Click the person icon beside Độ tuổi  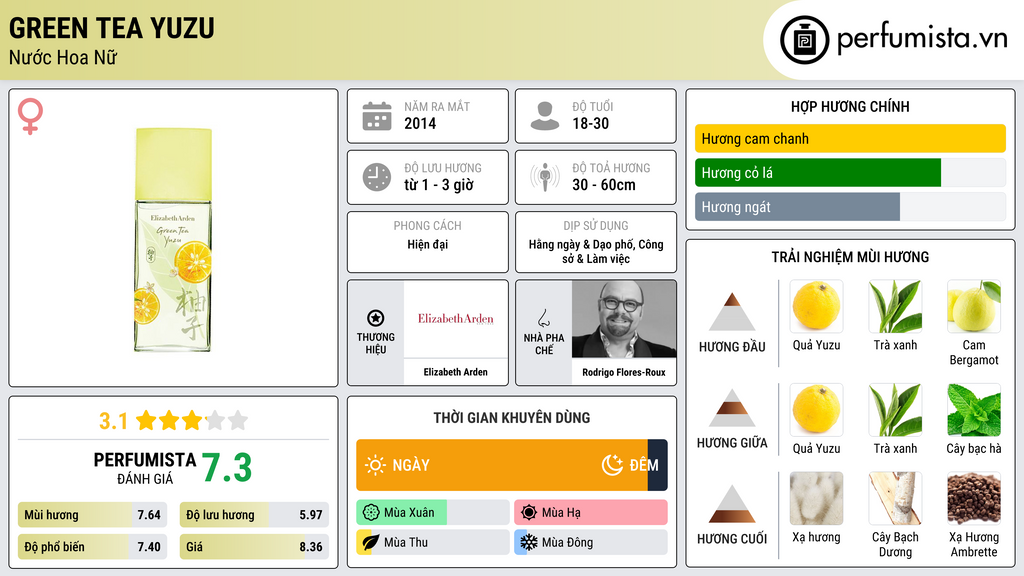click(545, 116)
